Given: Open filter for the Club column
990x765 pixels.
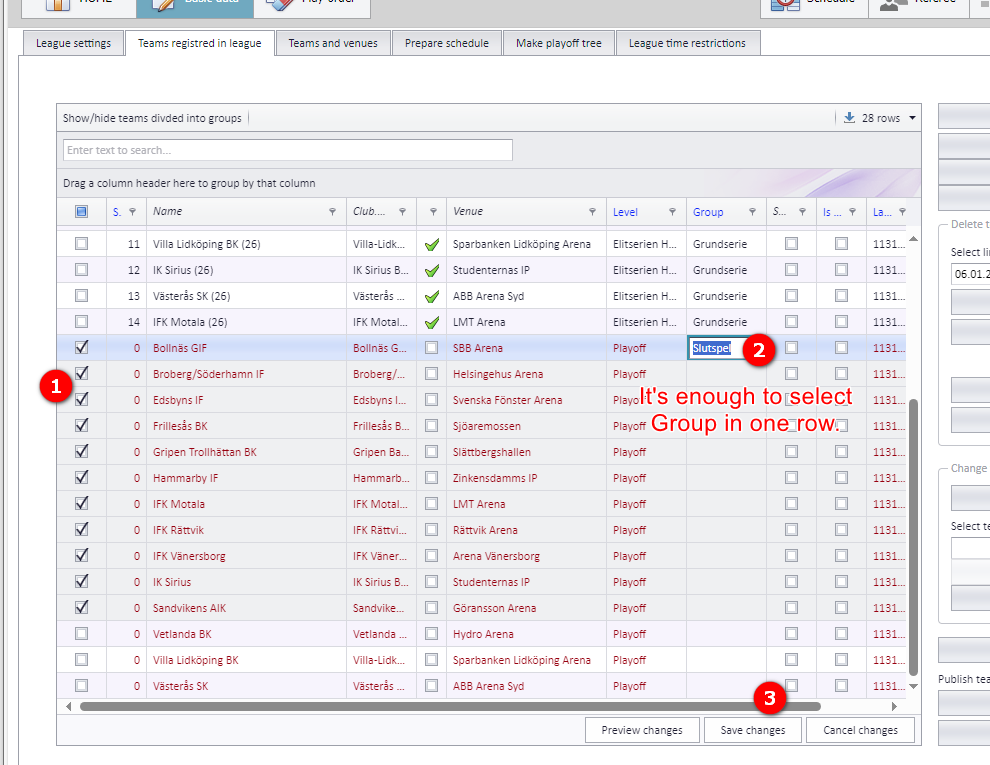Looking at the screenshot, I should point(402,212).
